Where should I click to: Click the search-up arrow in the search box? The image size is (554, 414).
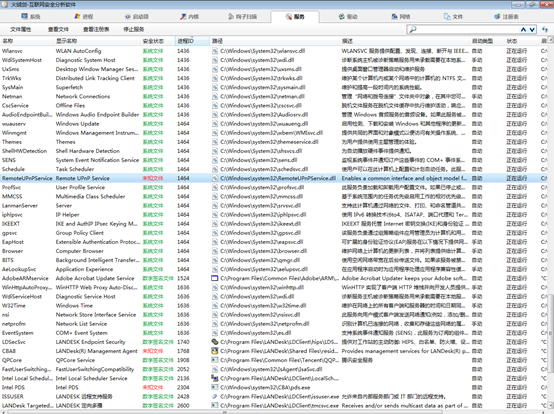click(x=524, y=30)
